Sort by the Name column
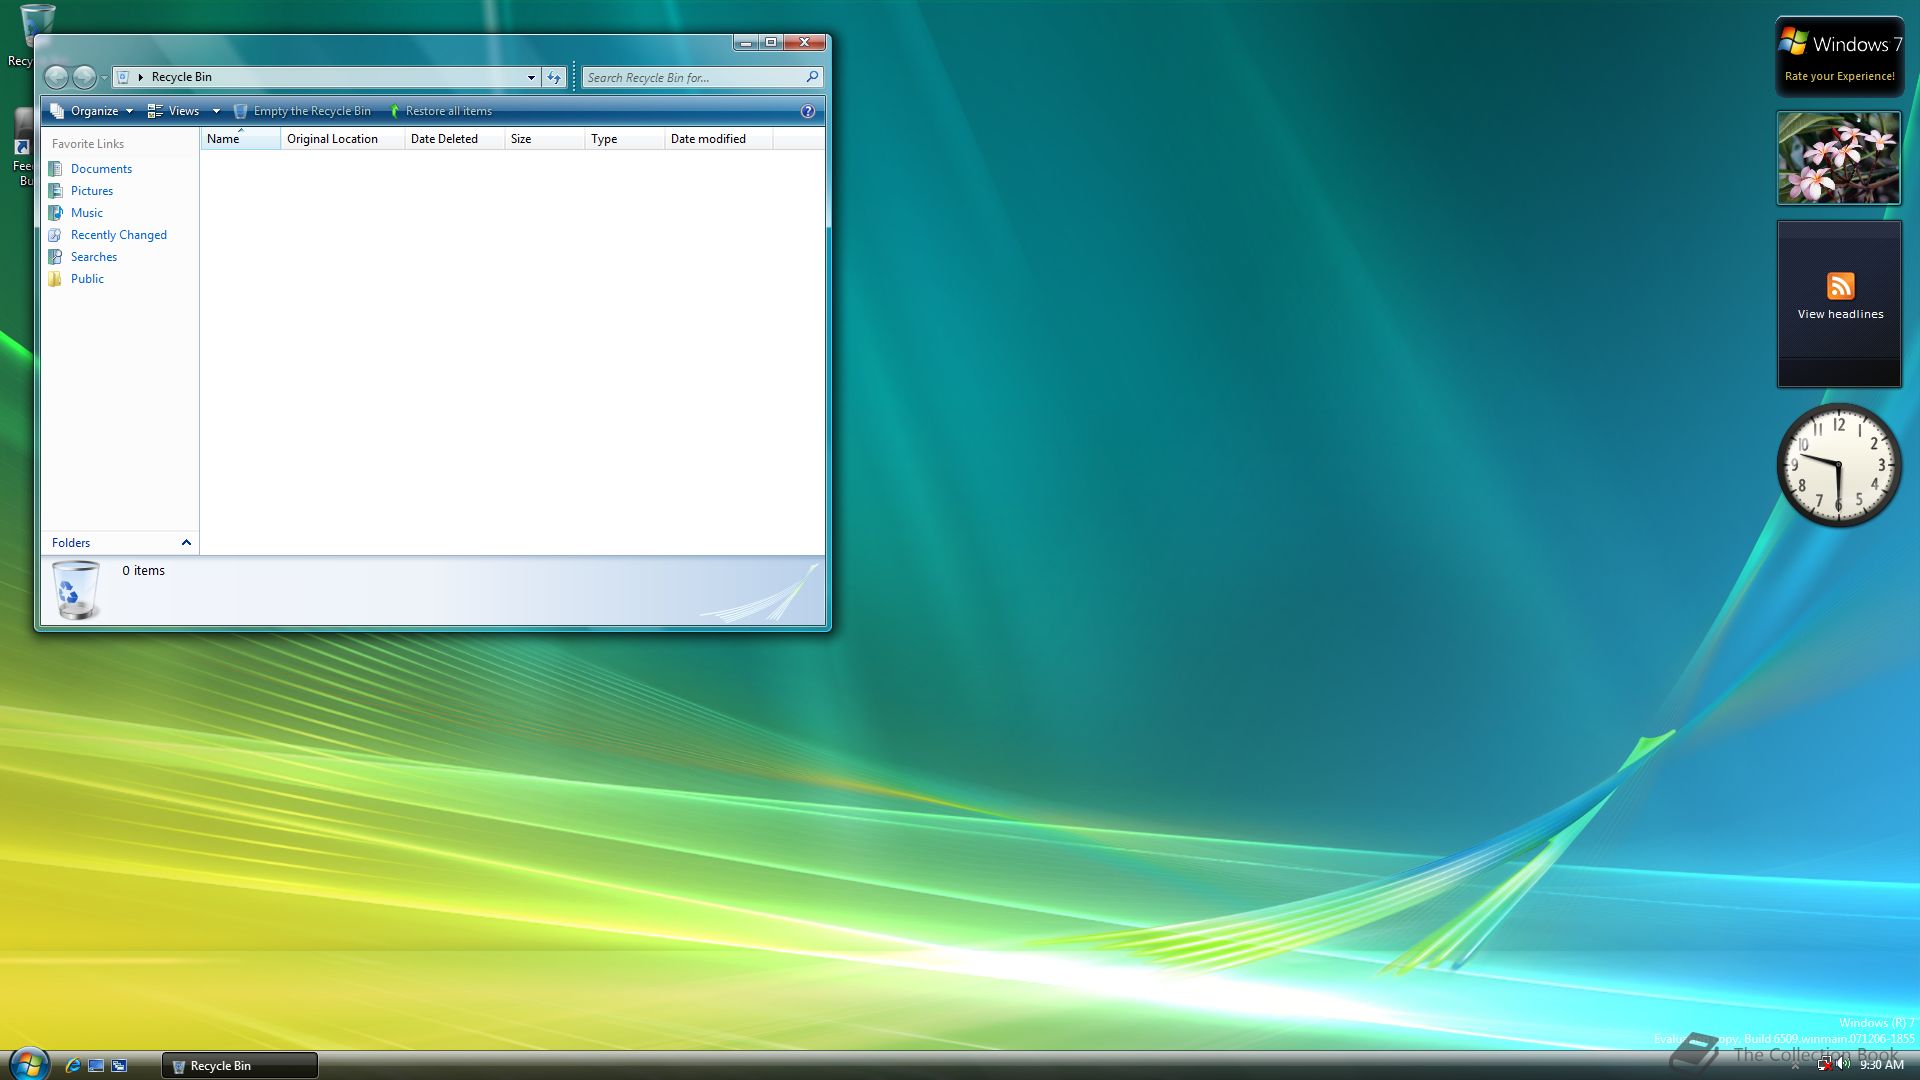The width and height of the screenshot is (1920, 1080). click(x=241, y=139)
